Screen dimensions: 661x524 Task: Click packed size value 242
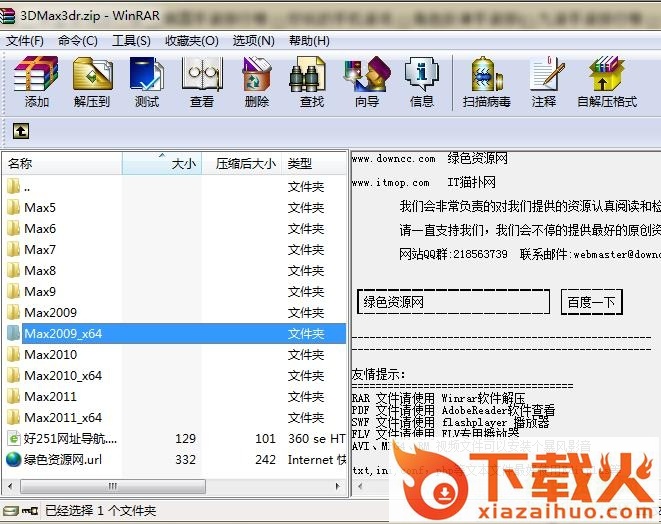pos(265,460)
